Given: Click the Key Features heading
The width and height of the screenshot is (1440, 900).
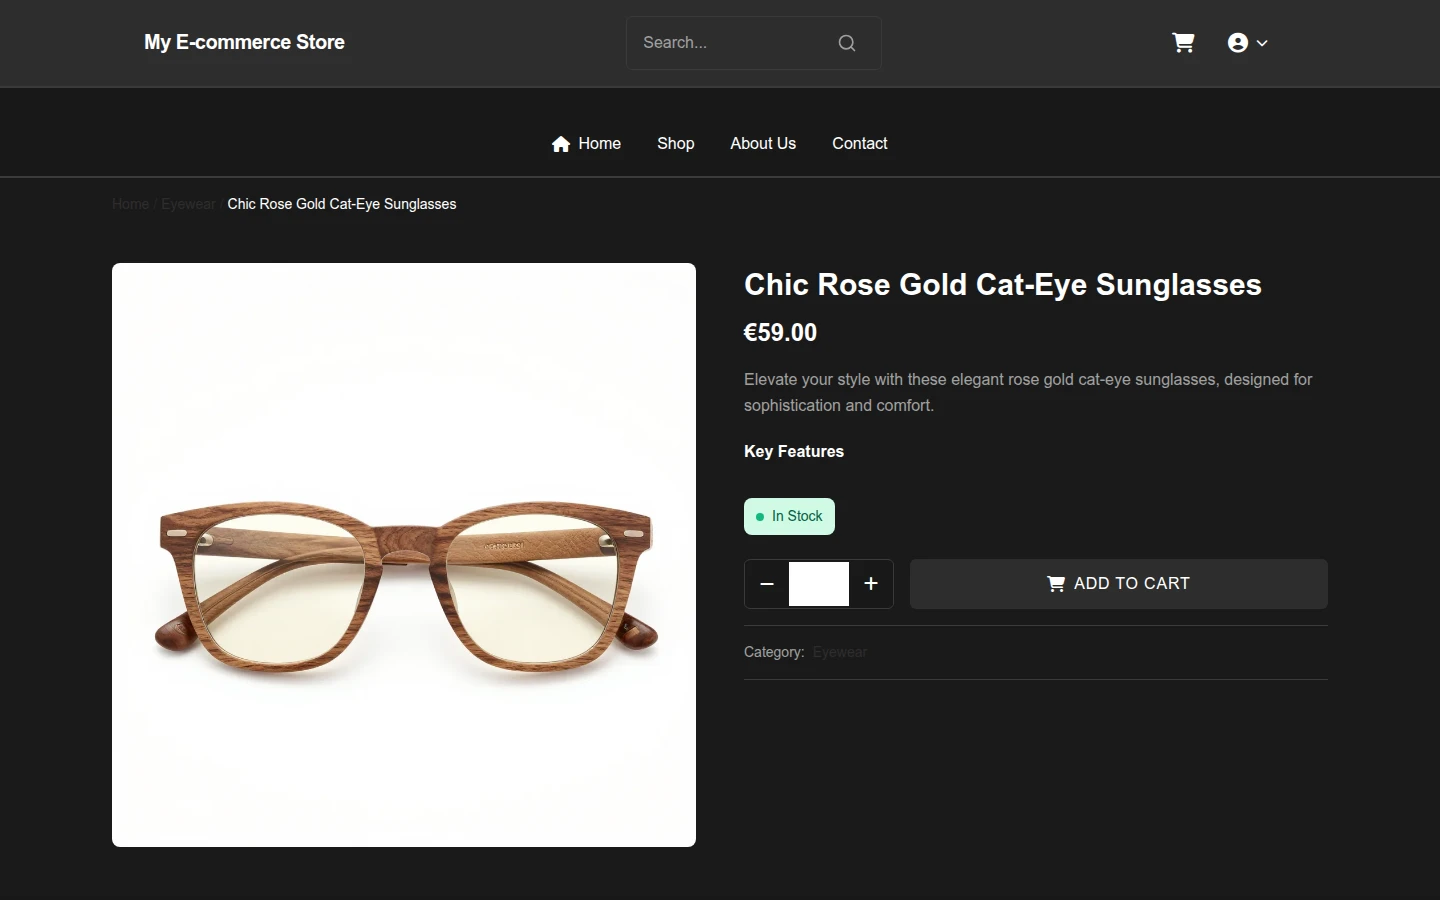Looking at the screenshot, I should (x=794, y=452).
